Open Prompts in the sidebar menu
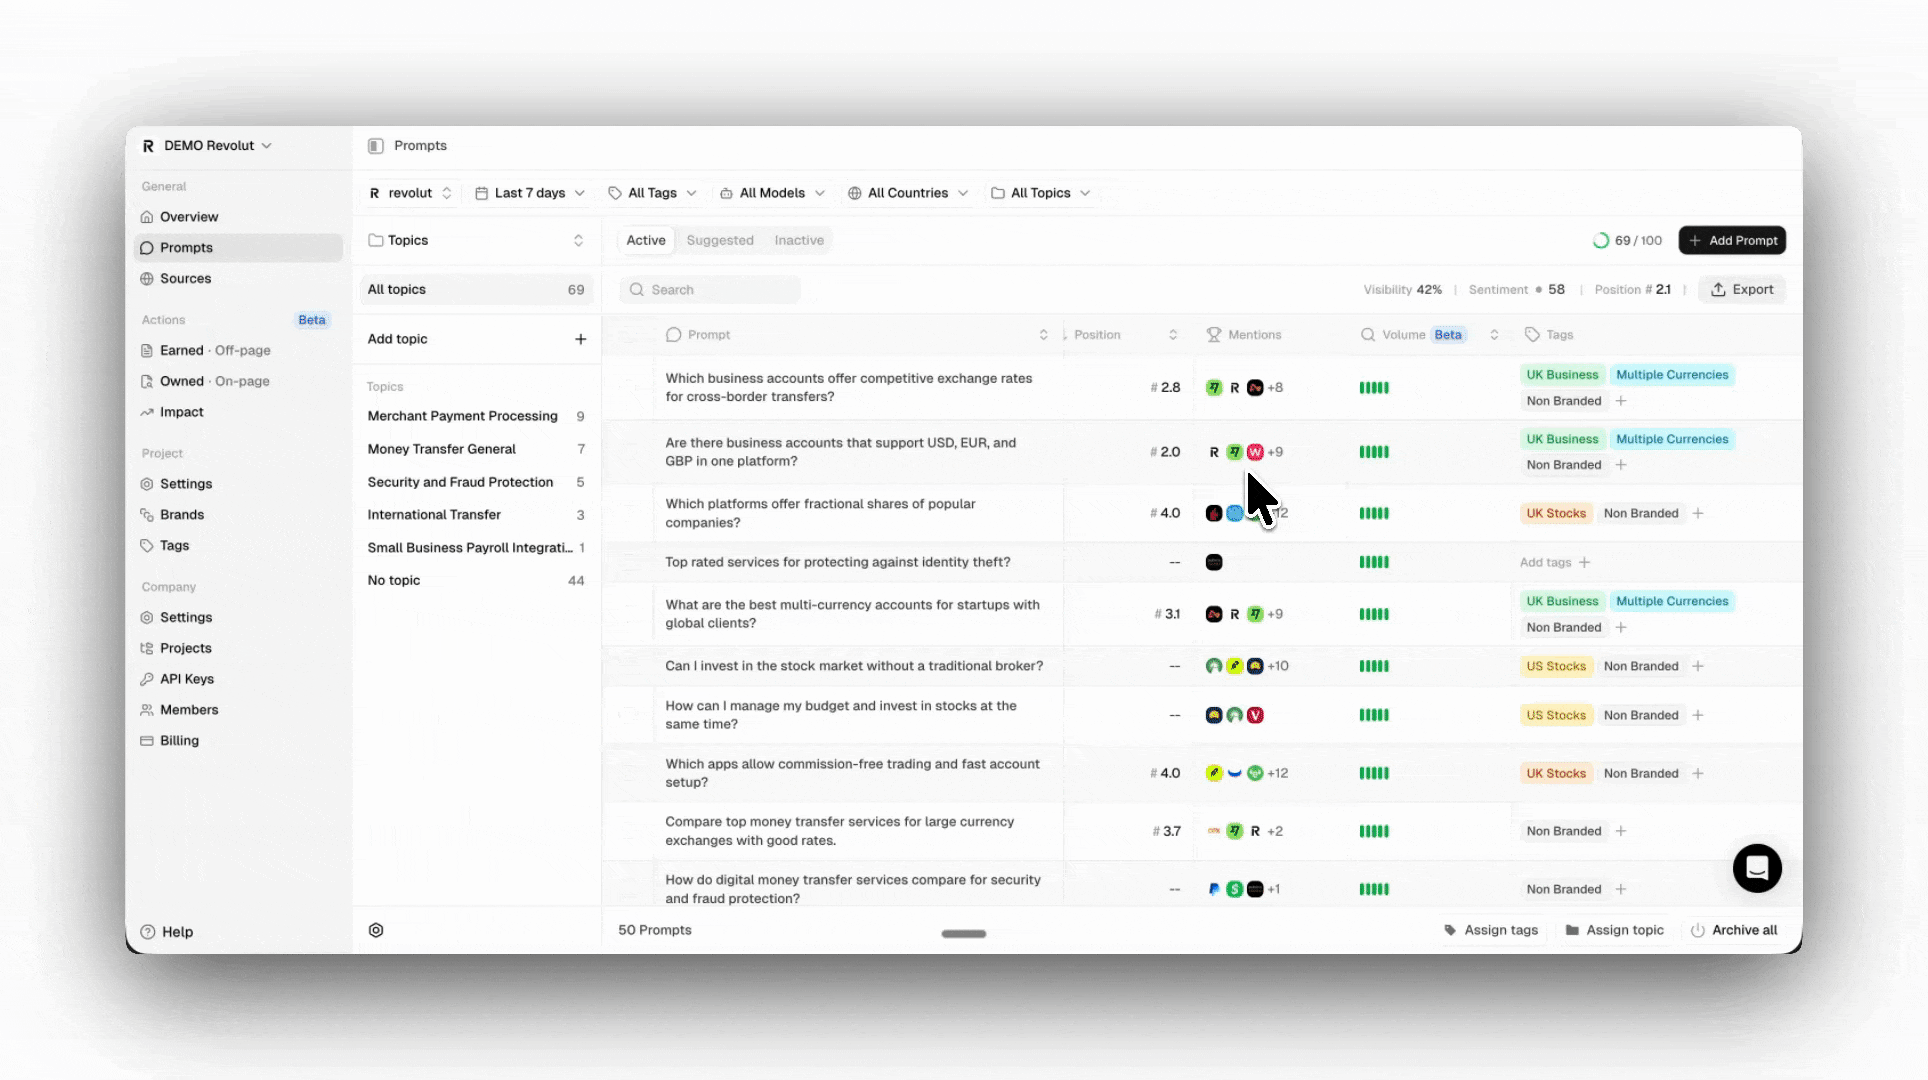 (x=185, y=247)
